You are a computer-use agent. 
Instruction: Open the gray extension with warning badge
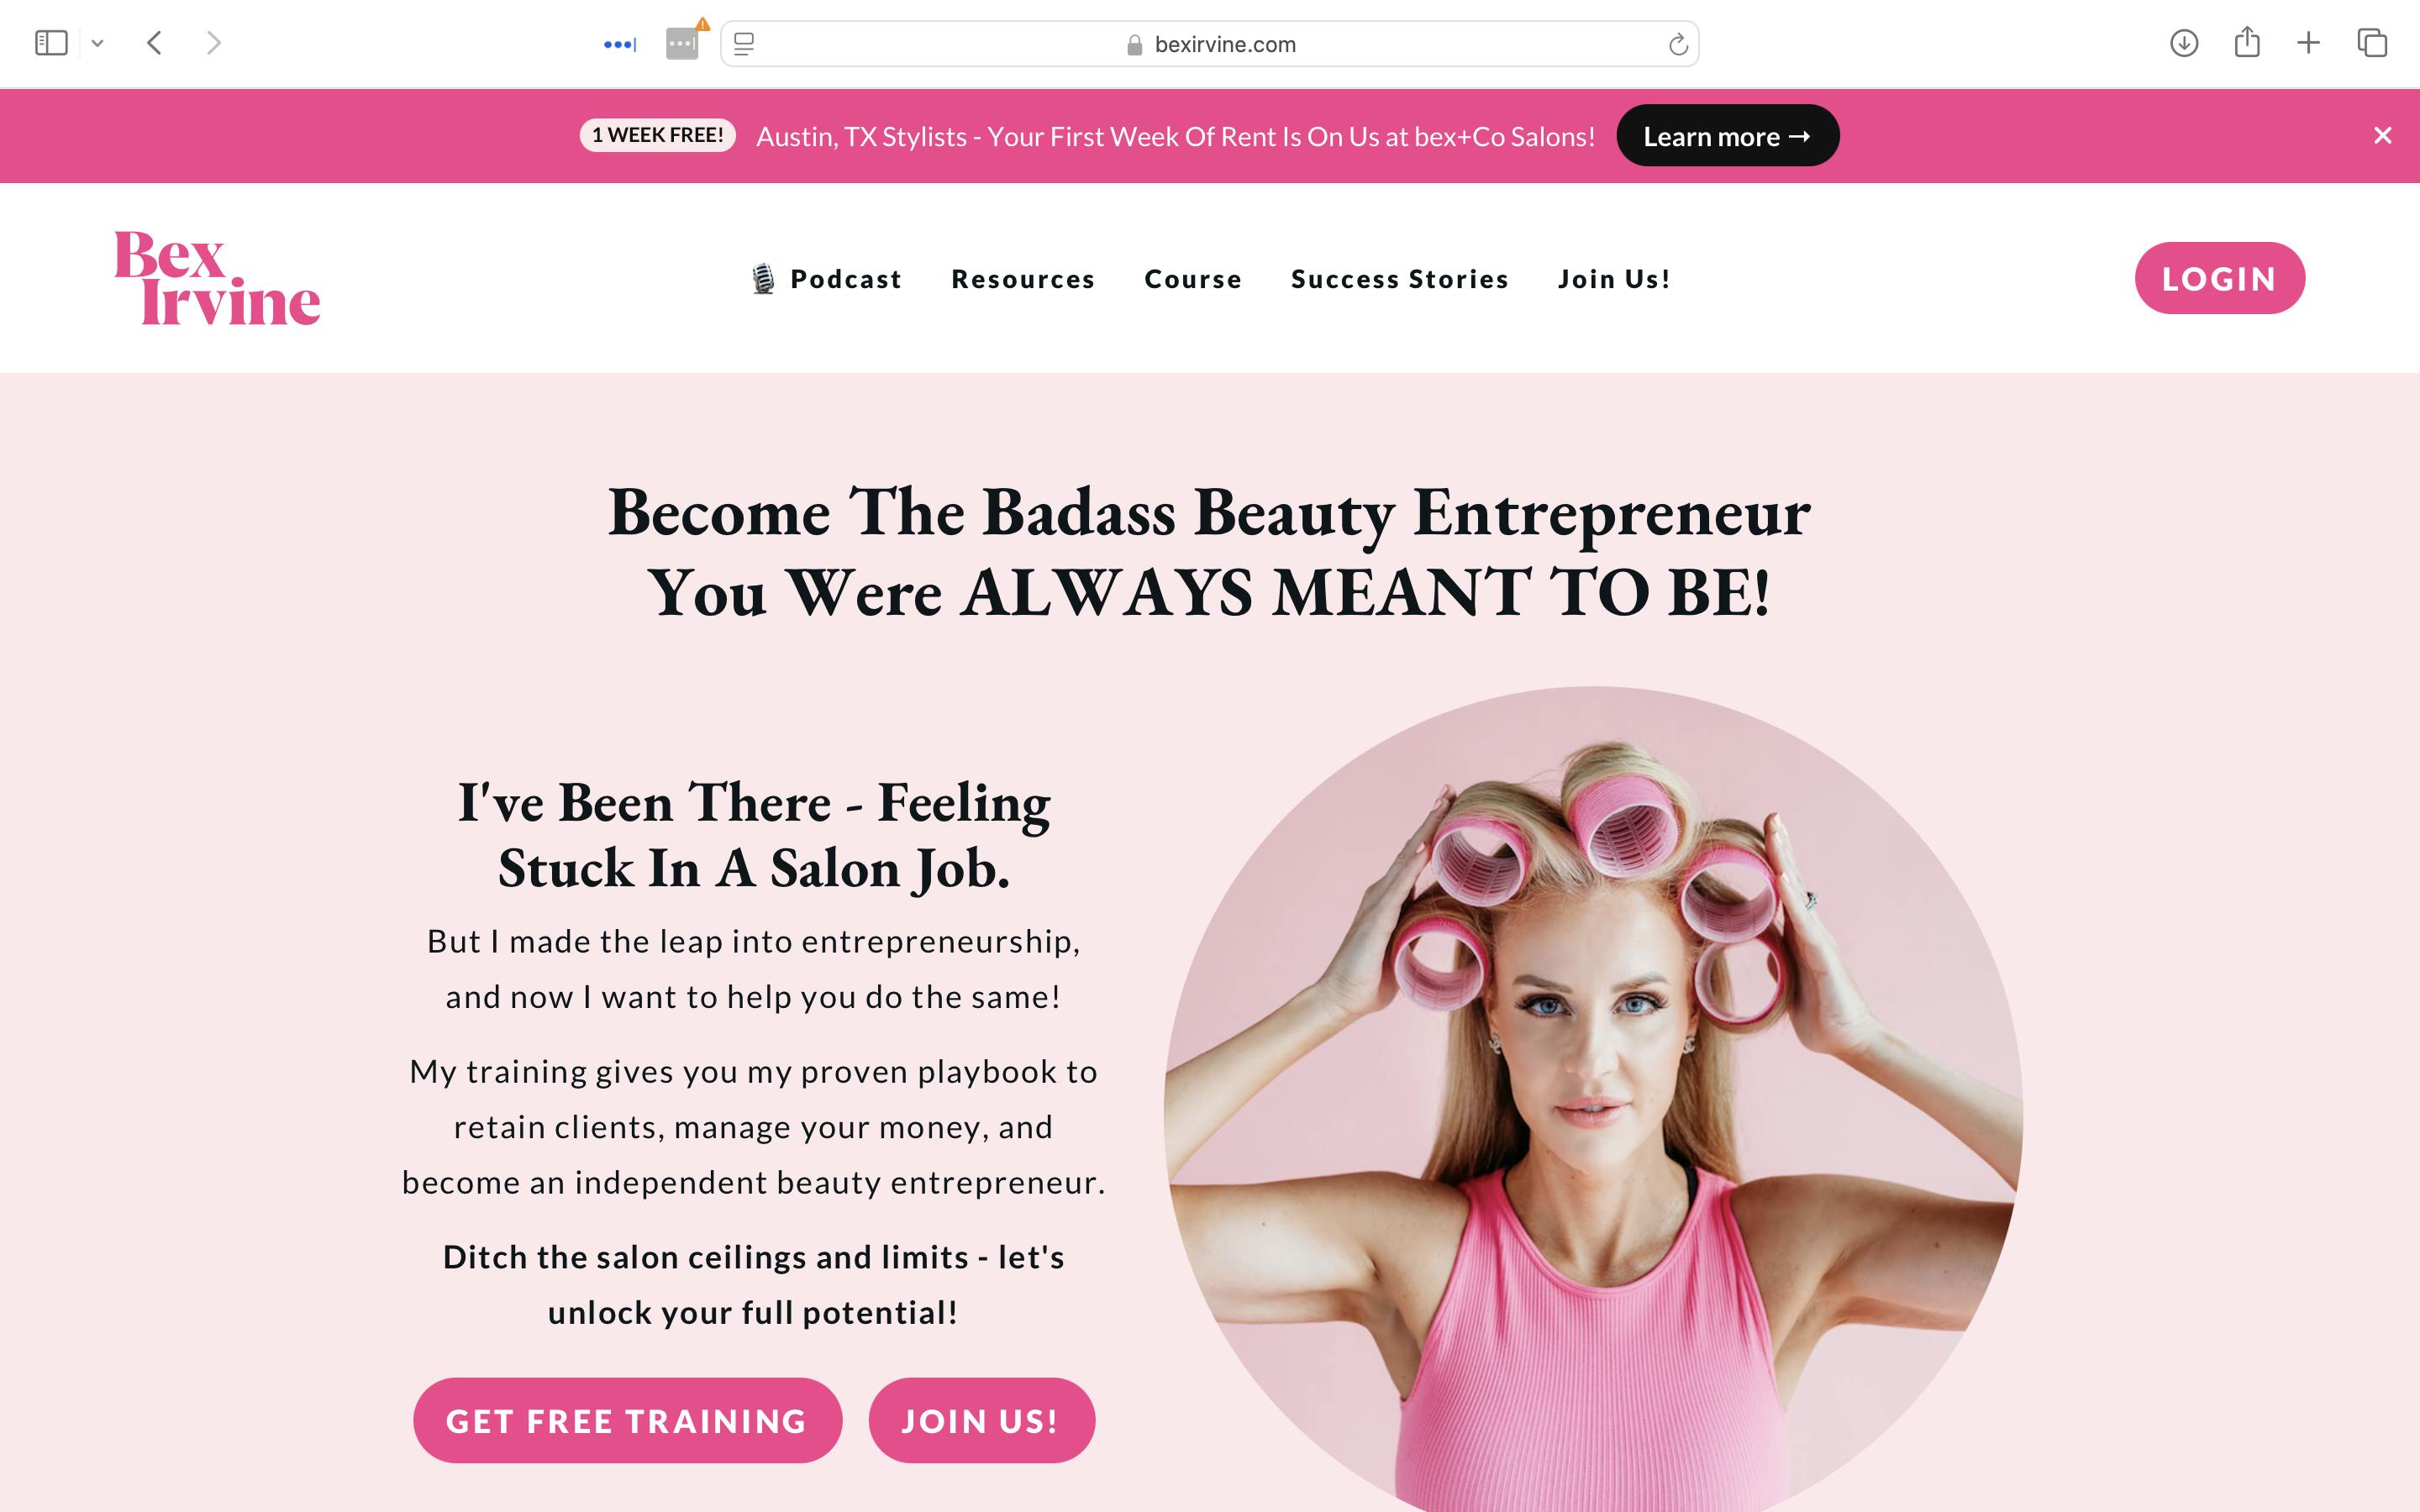pos(684,42)
